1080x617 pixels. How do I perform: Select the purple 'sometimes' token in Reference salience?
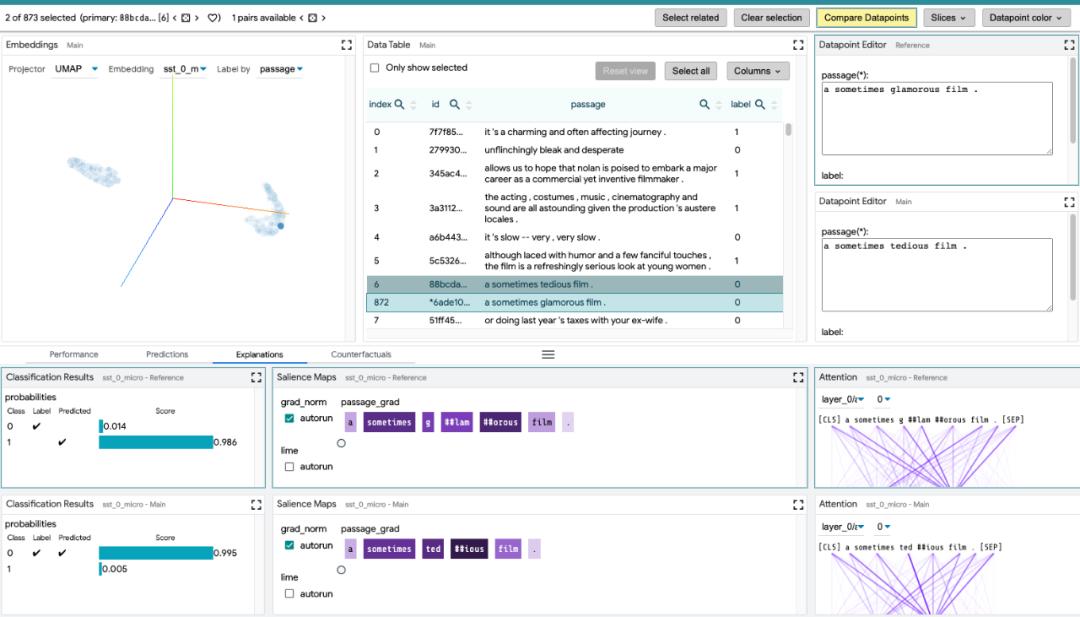389,422
